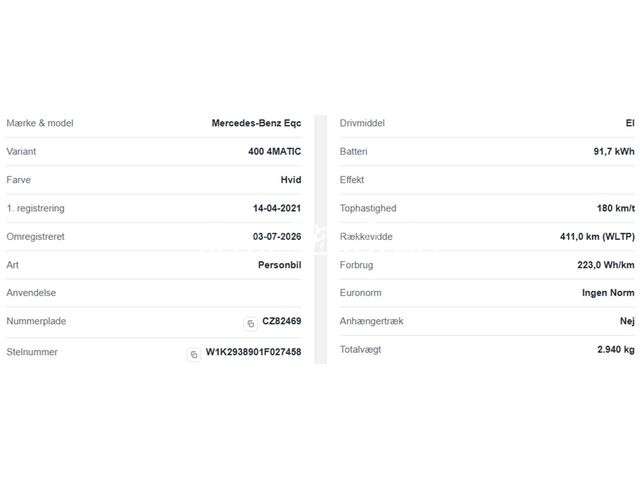Select the 400 4MATIC variant value
This screenshot has width=640, height=480.
click(x=275, y=151)
